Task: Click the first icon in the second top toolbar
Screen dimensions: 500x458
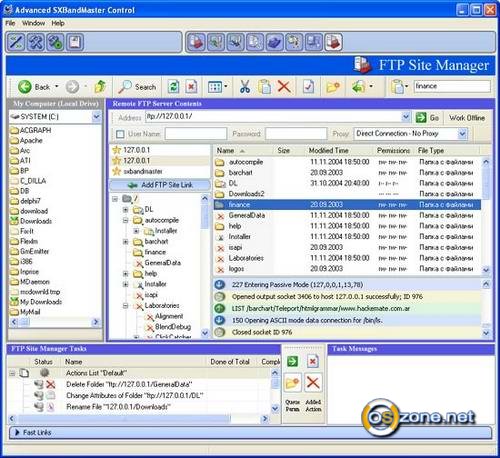Action: tap(196, 42)
